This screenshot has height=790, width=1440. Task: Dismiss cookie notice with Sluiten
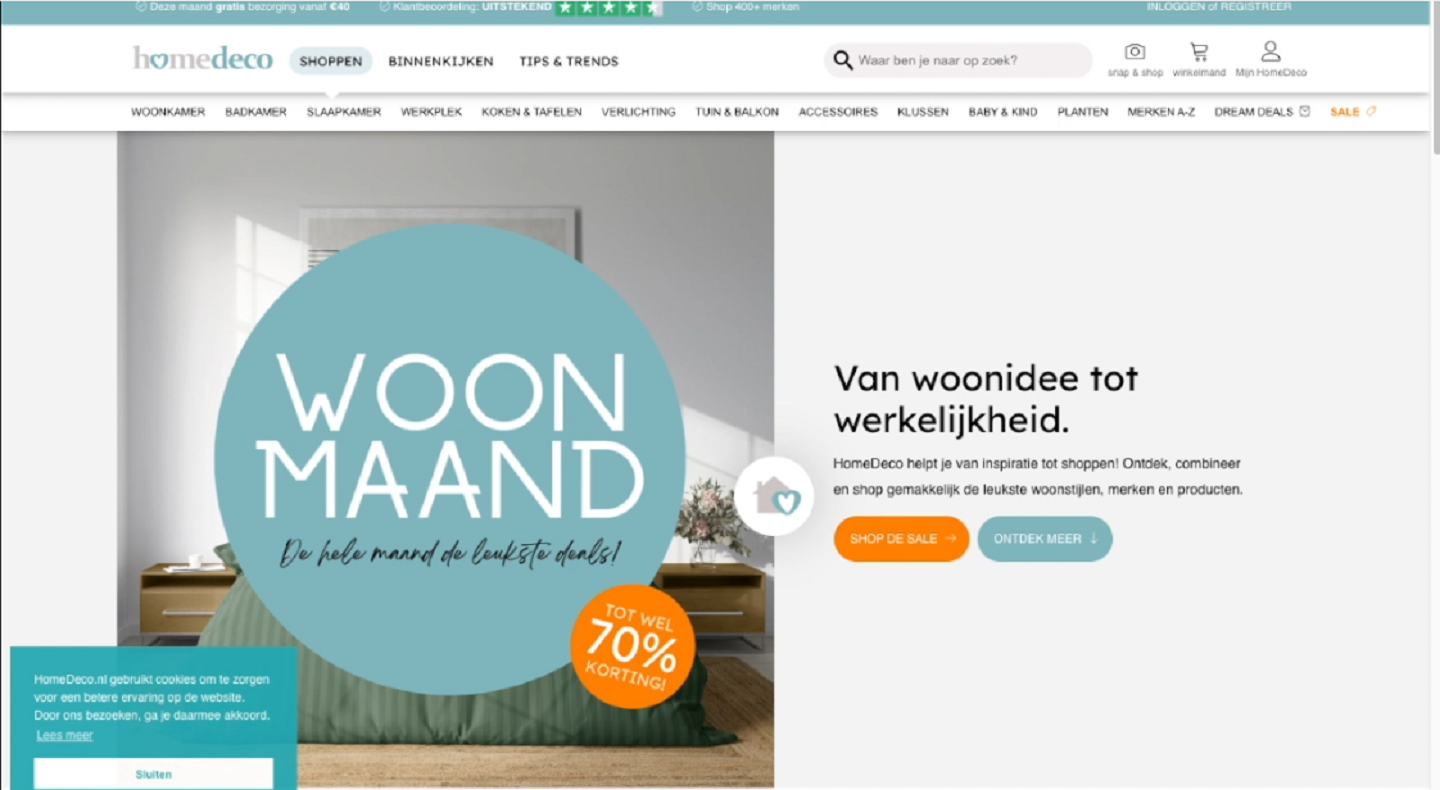(x=153, y=774)
